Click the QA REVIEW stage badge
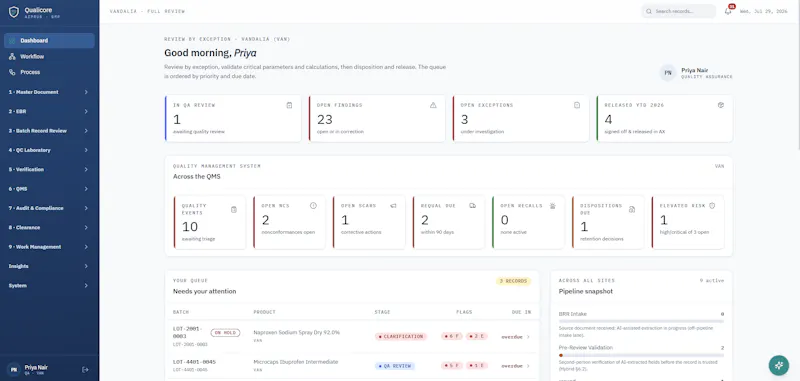The width and height of the screenshot is (800, 381). (395, 366)
